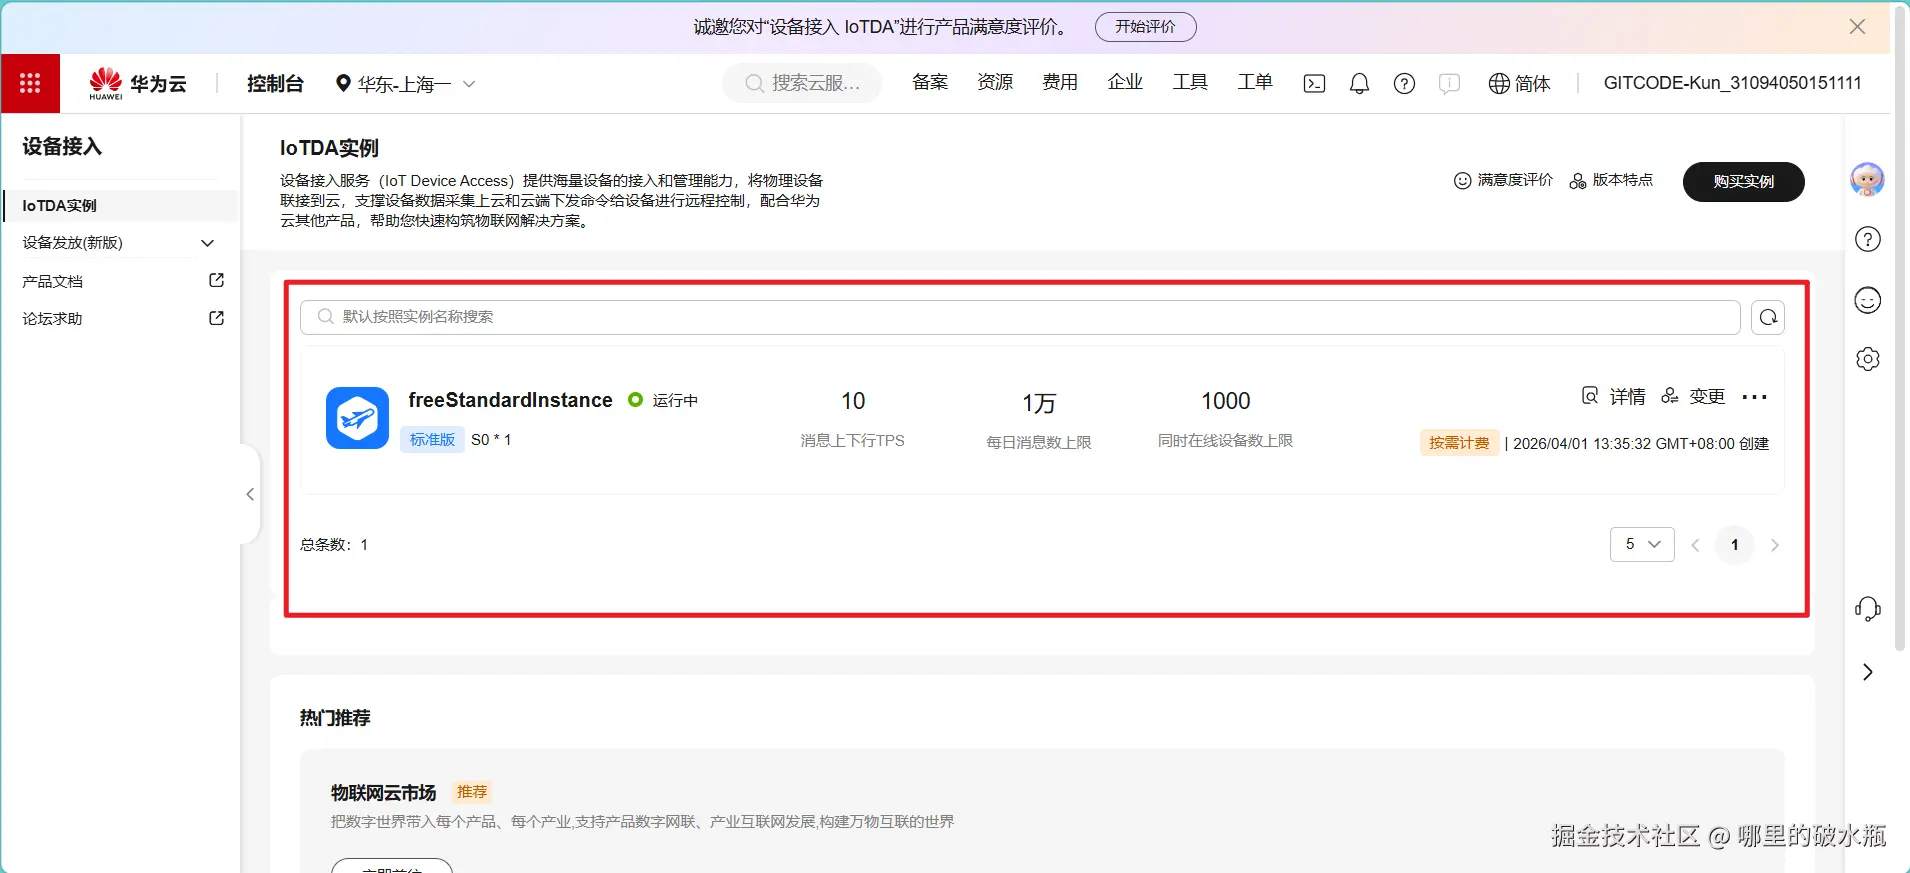This screenshot has width=1910, height=873.
Task: Open the 费用 menu in top bar
Action: (1059, 82)
